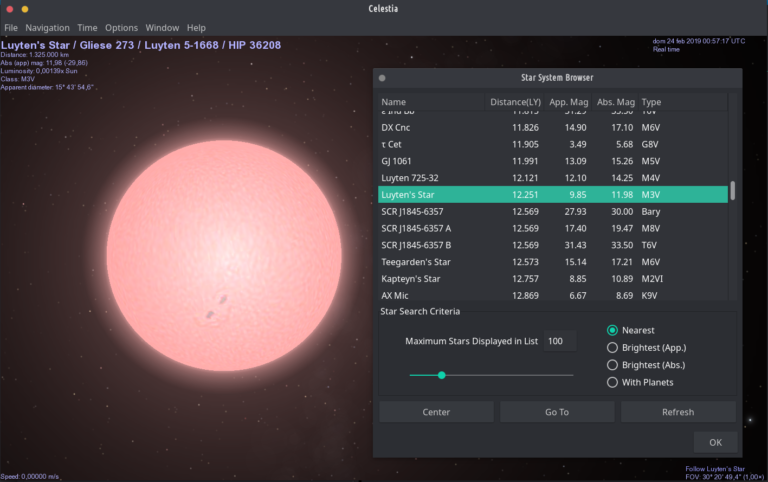Refresh the star list
Image resolution: width=768 pixels, height=482 pixels.
click(678, 412)
